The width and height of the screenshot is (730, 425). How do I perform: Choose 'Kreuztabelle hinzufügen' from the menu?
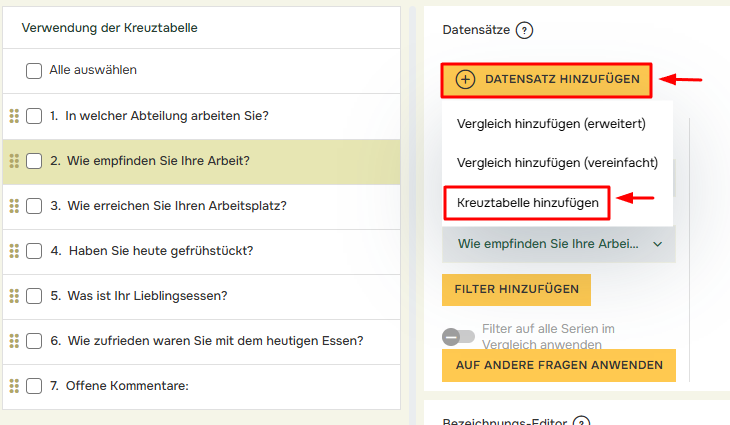click(x=527, y=203)
